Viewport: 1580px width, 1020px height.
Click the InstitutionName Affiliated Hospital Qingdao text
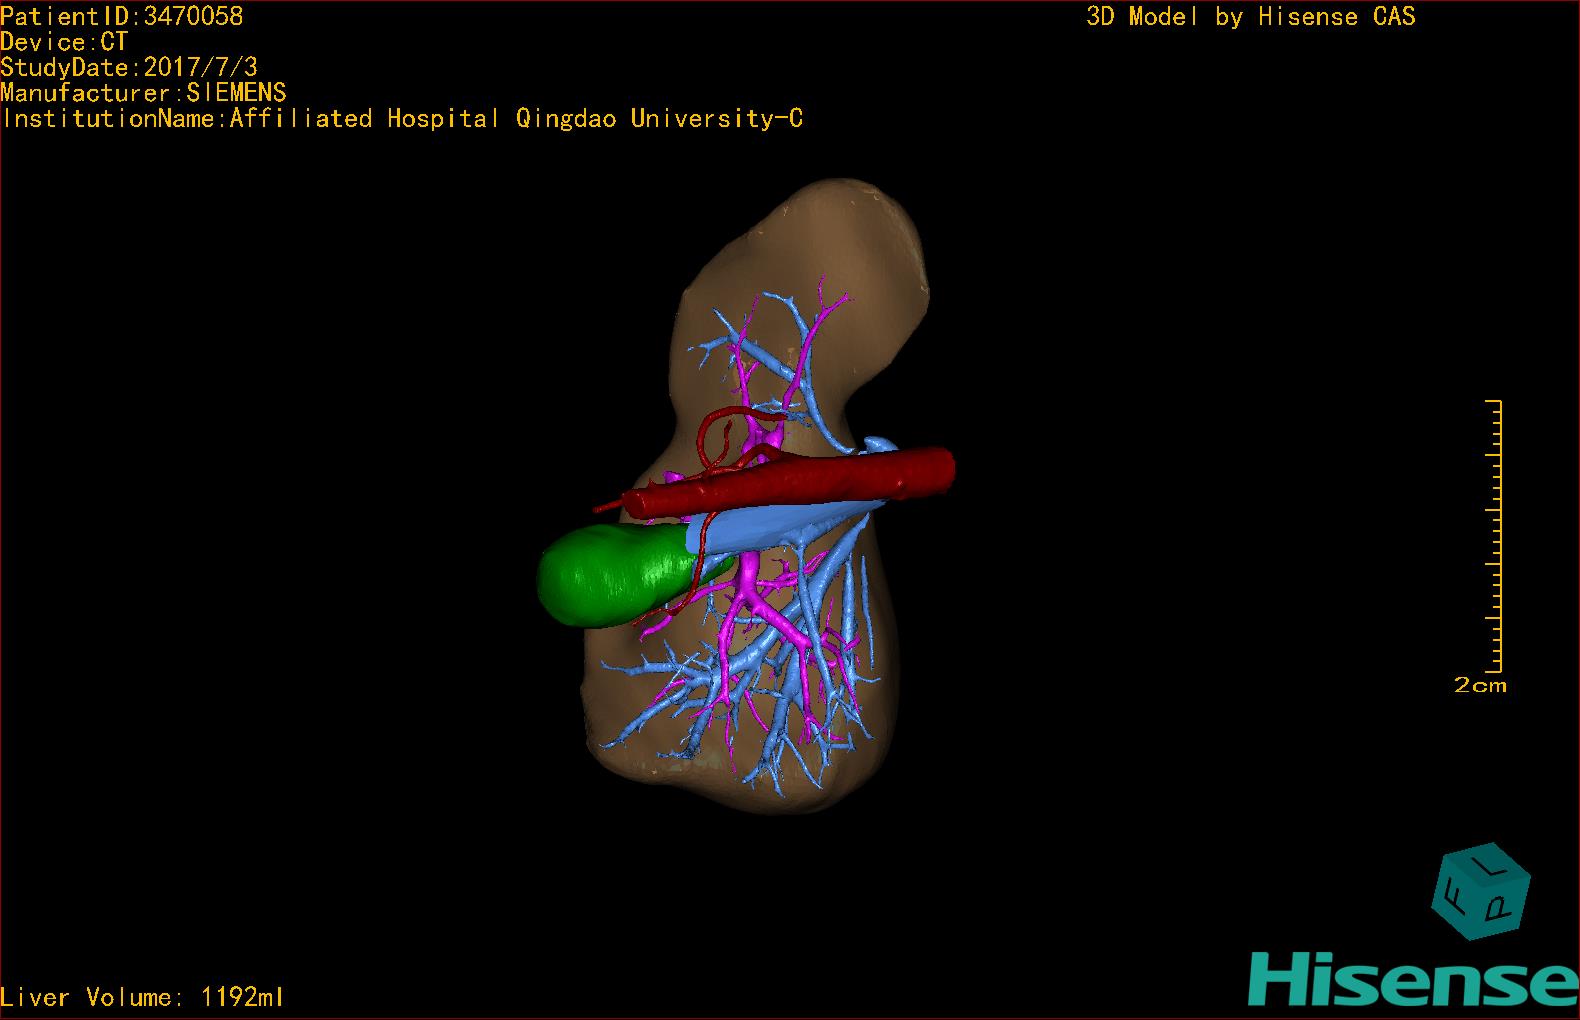click(402, 119)
